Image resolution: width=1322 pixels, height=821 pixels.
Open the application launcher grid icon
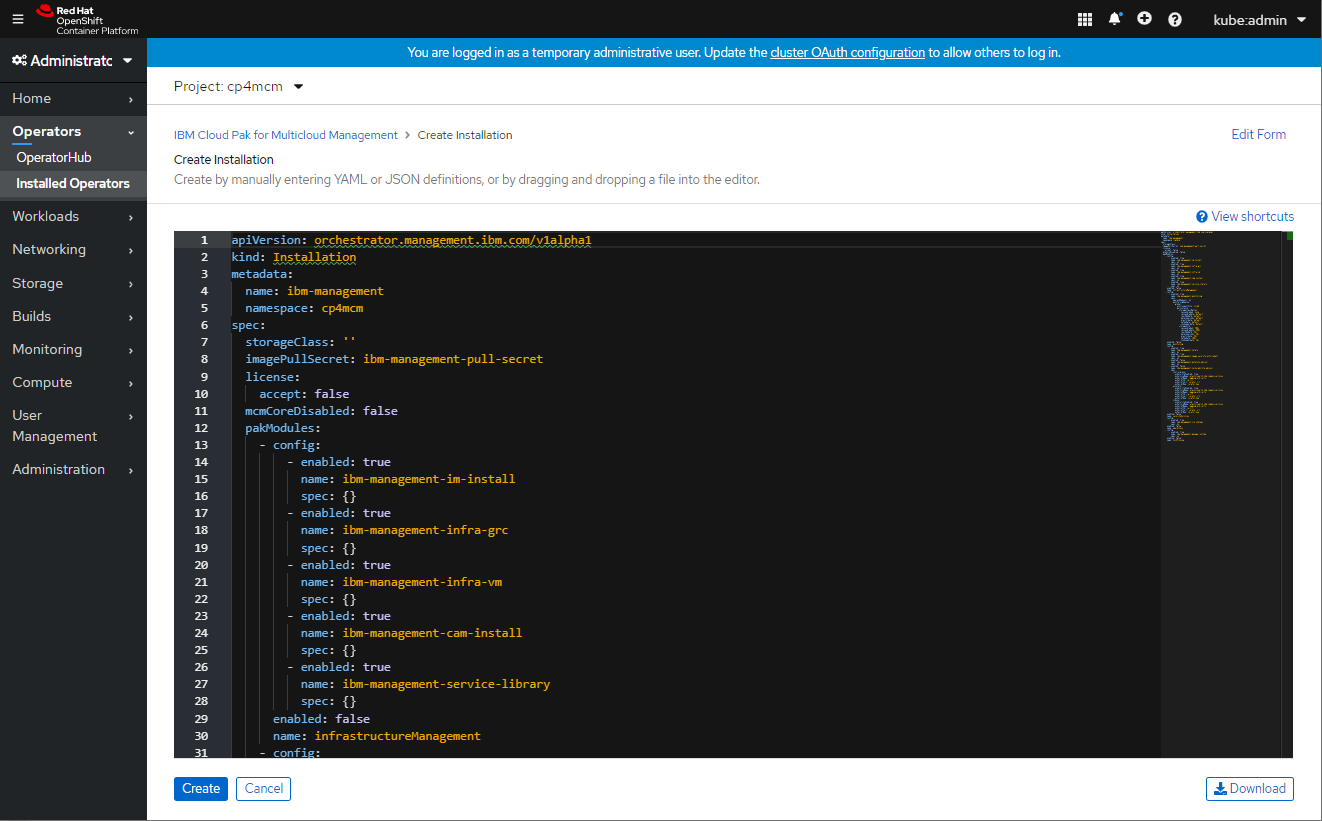pos(1085,19)
